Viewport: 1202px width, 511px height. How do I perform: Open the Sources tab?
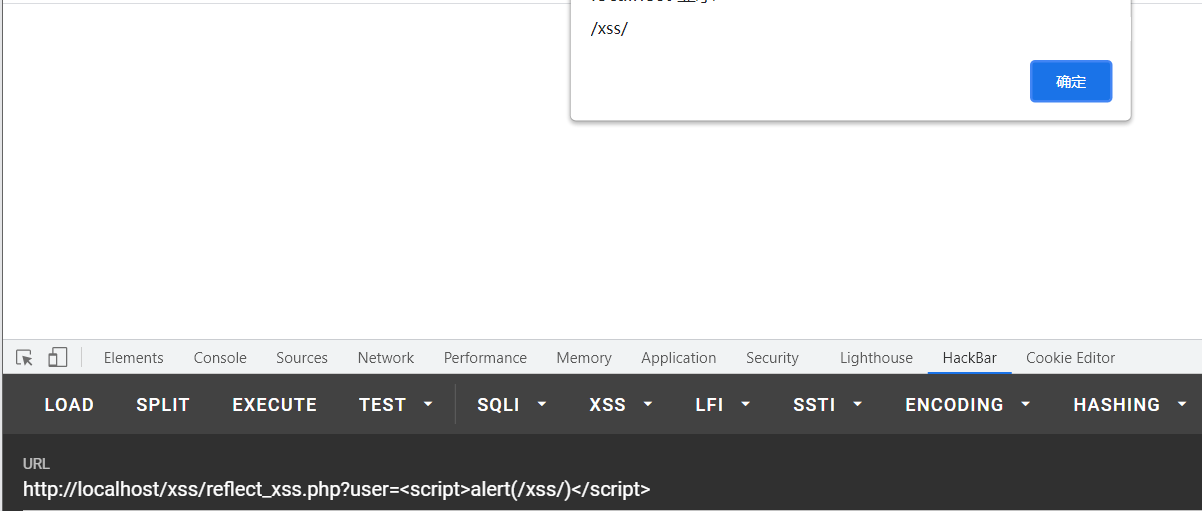tap(302, 357)
